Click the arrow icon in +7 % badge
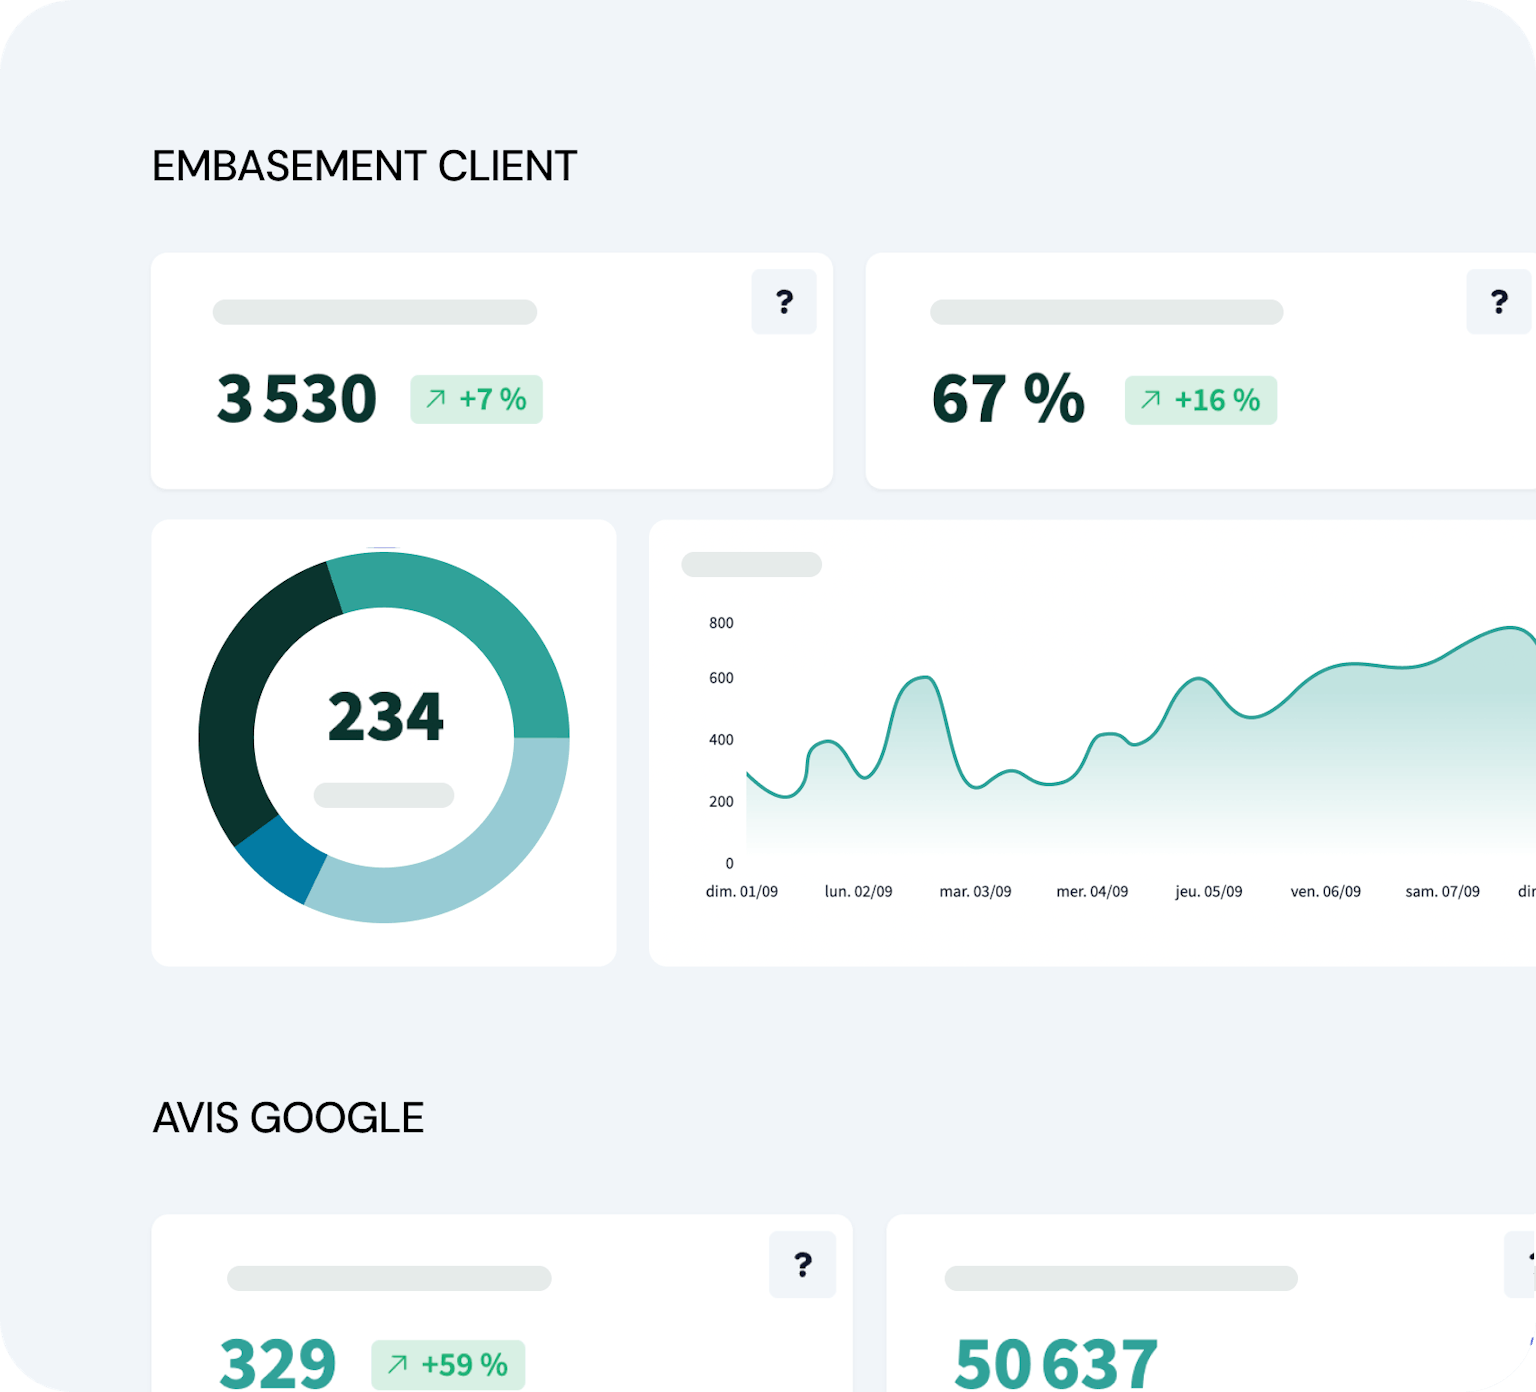This screenshot has height=1392, width=1536. point(435,399)
